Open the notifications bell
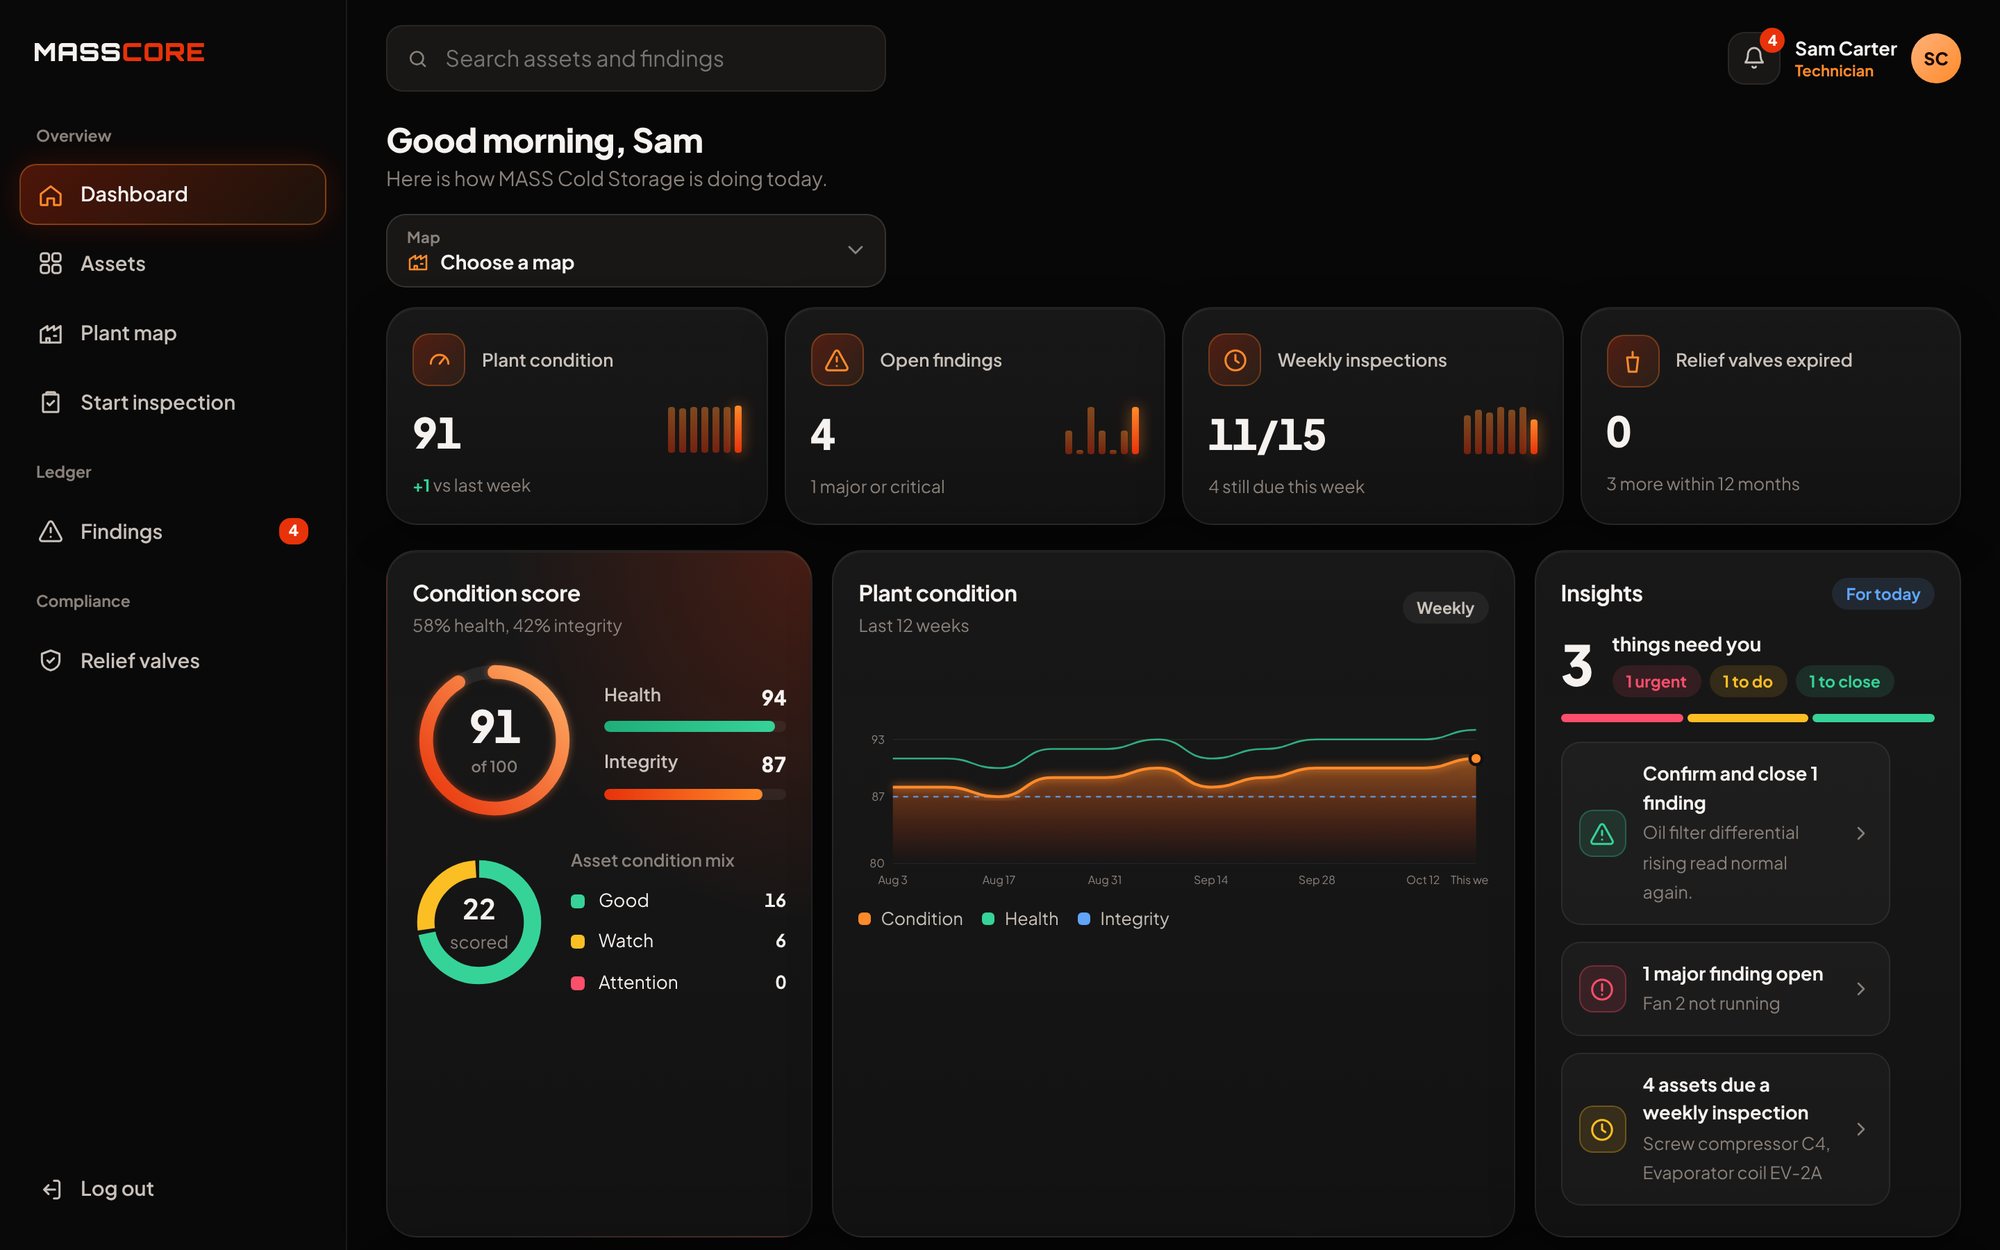This screenshot has width=2000, height=1250. [1753, 58]
